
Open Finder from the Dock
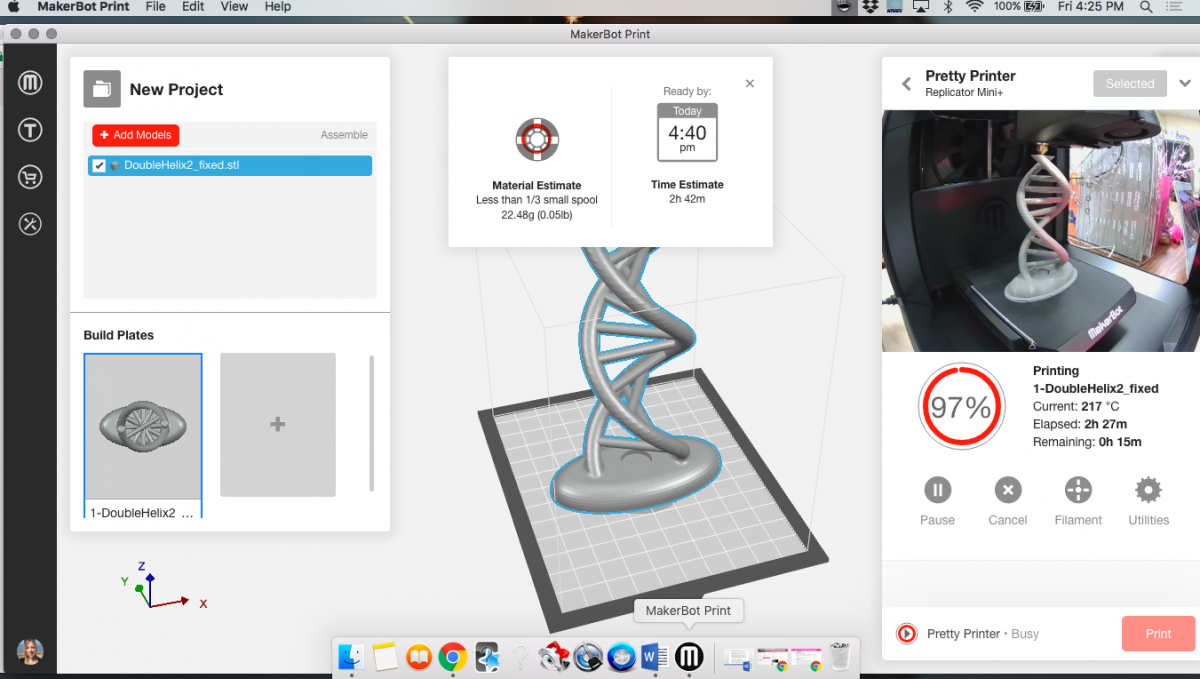click(351, 656)
